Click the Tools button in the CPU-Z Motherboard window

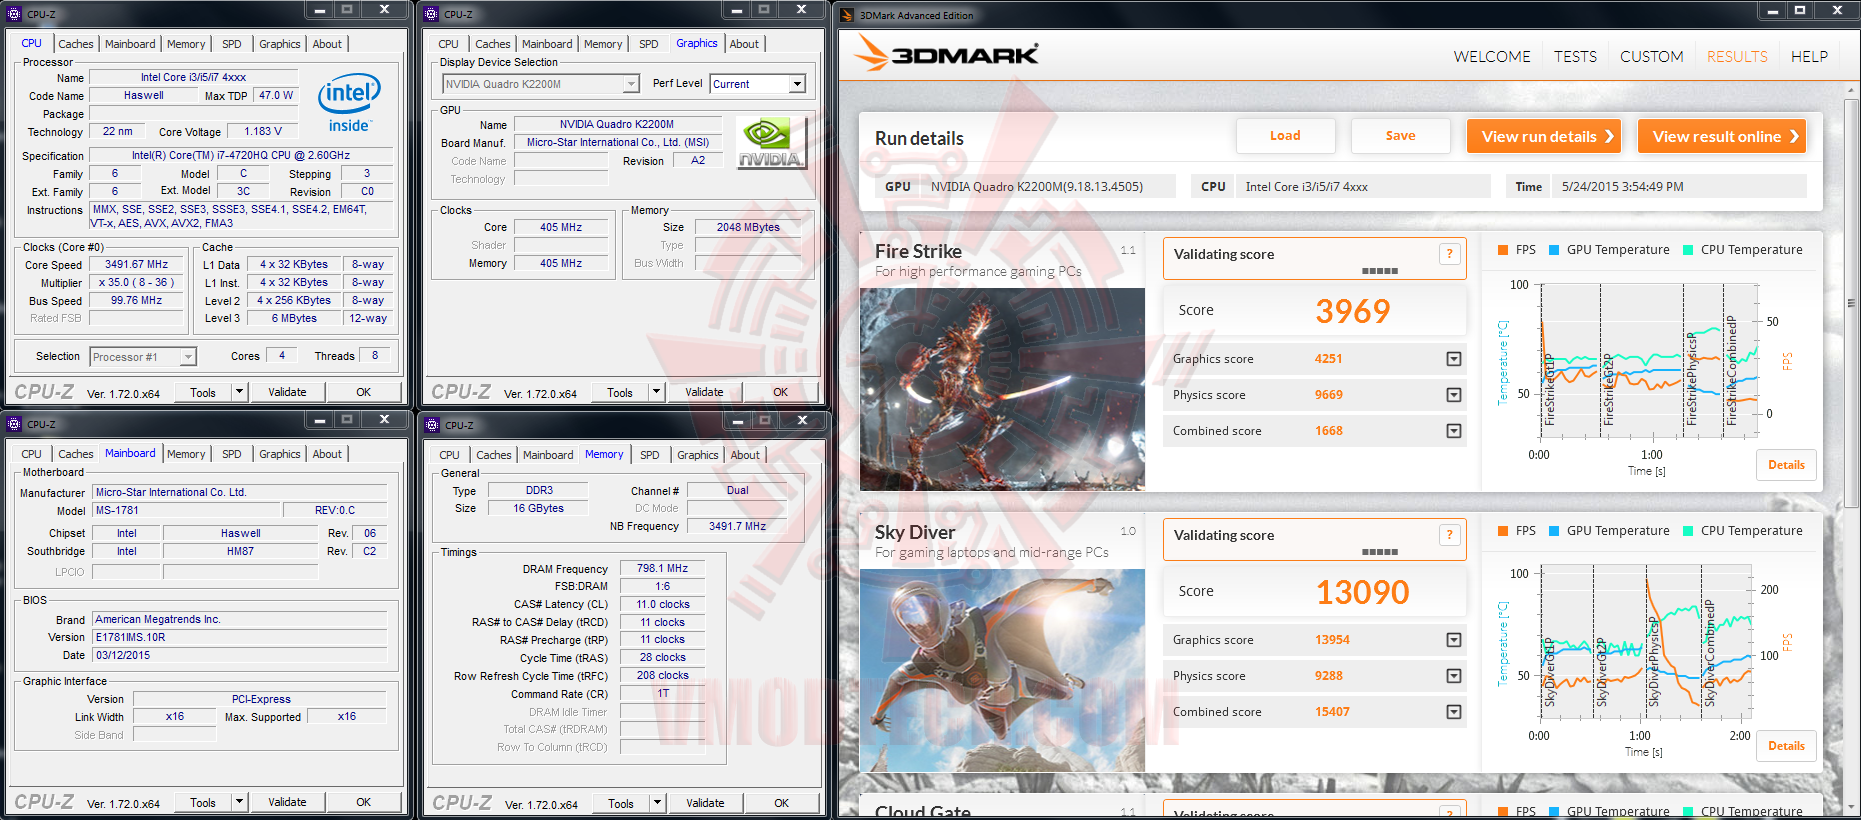coord(203,802)
